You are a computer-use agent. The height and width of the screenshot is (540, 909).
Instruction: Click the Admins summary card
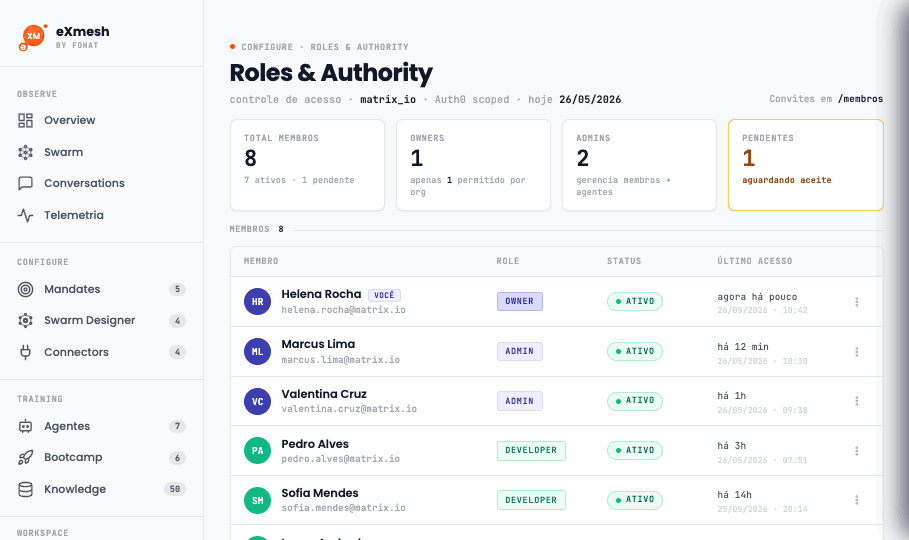[639, 165]
